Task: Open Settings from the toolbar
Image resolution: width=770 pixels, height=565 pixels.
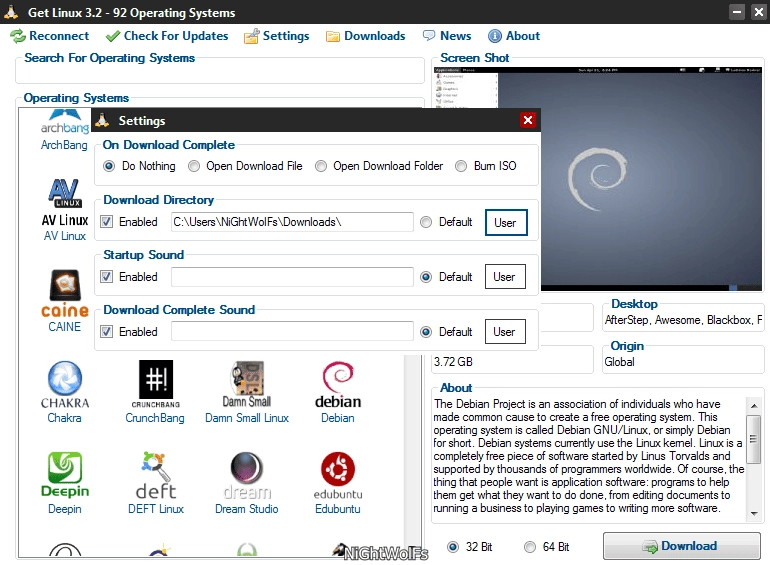Action: 276,36
